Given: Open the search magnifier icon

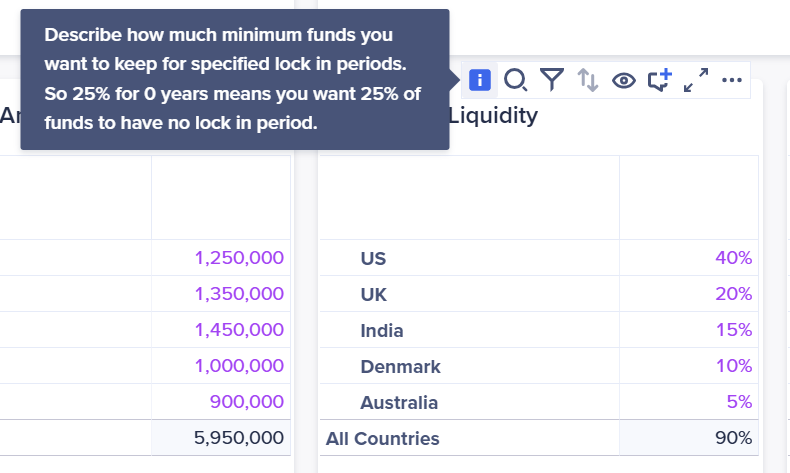Looking at the screenshot, I should click(x=515, y=80).
